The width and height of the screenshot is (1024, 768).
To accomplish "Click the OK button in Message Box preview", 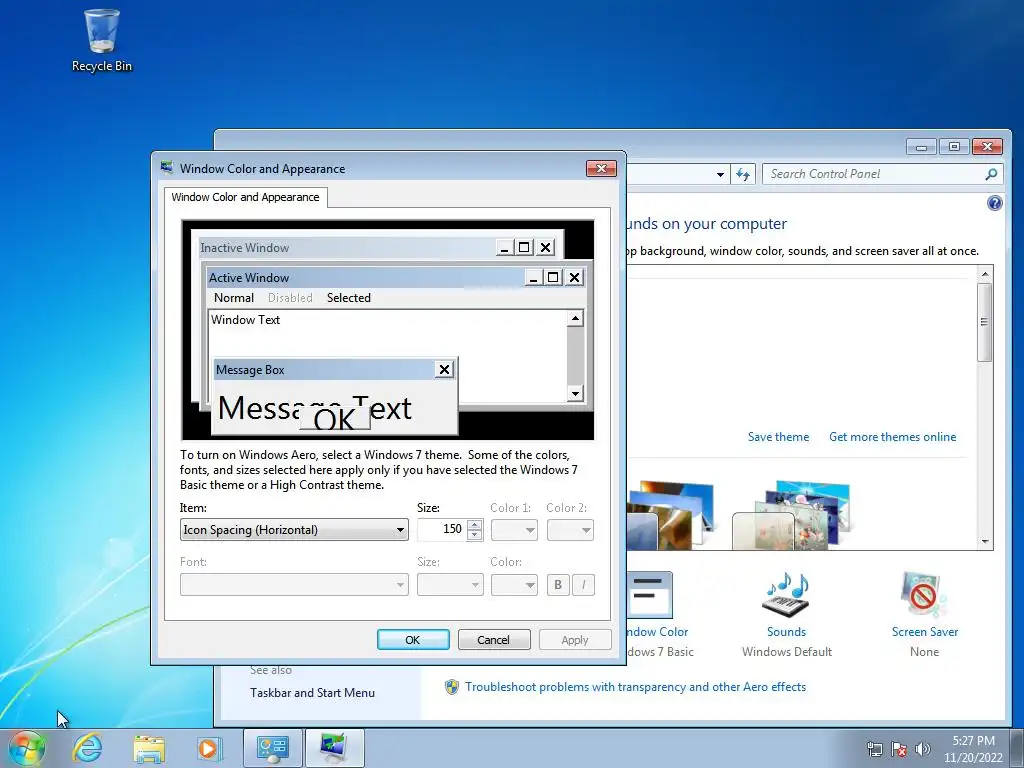I will [x=334, y=419].
